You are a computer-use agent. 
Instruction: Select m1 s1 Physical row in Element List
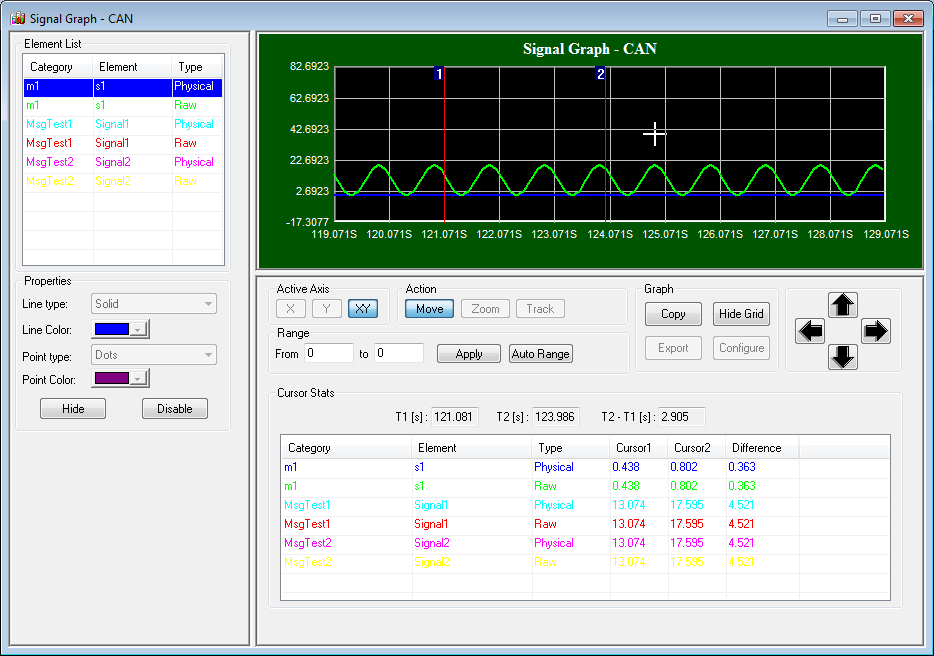point(123,86)
